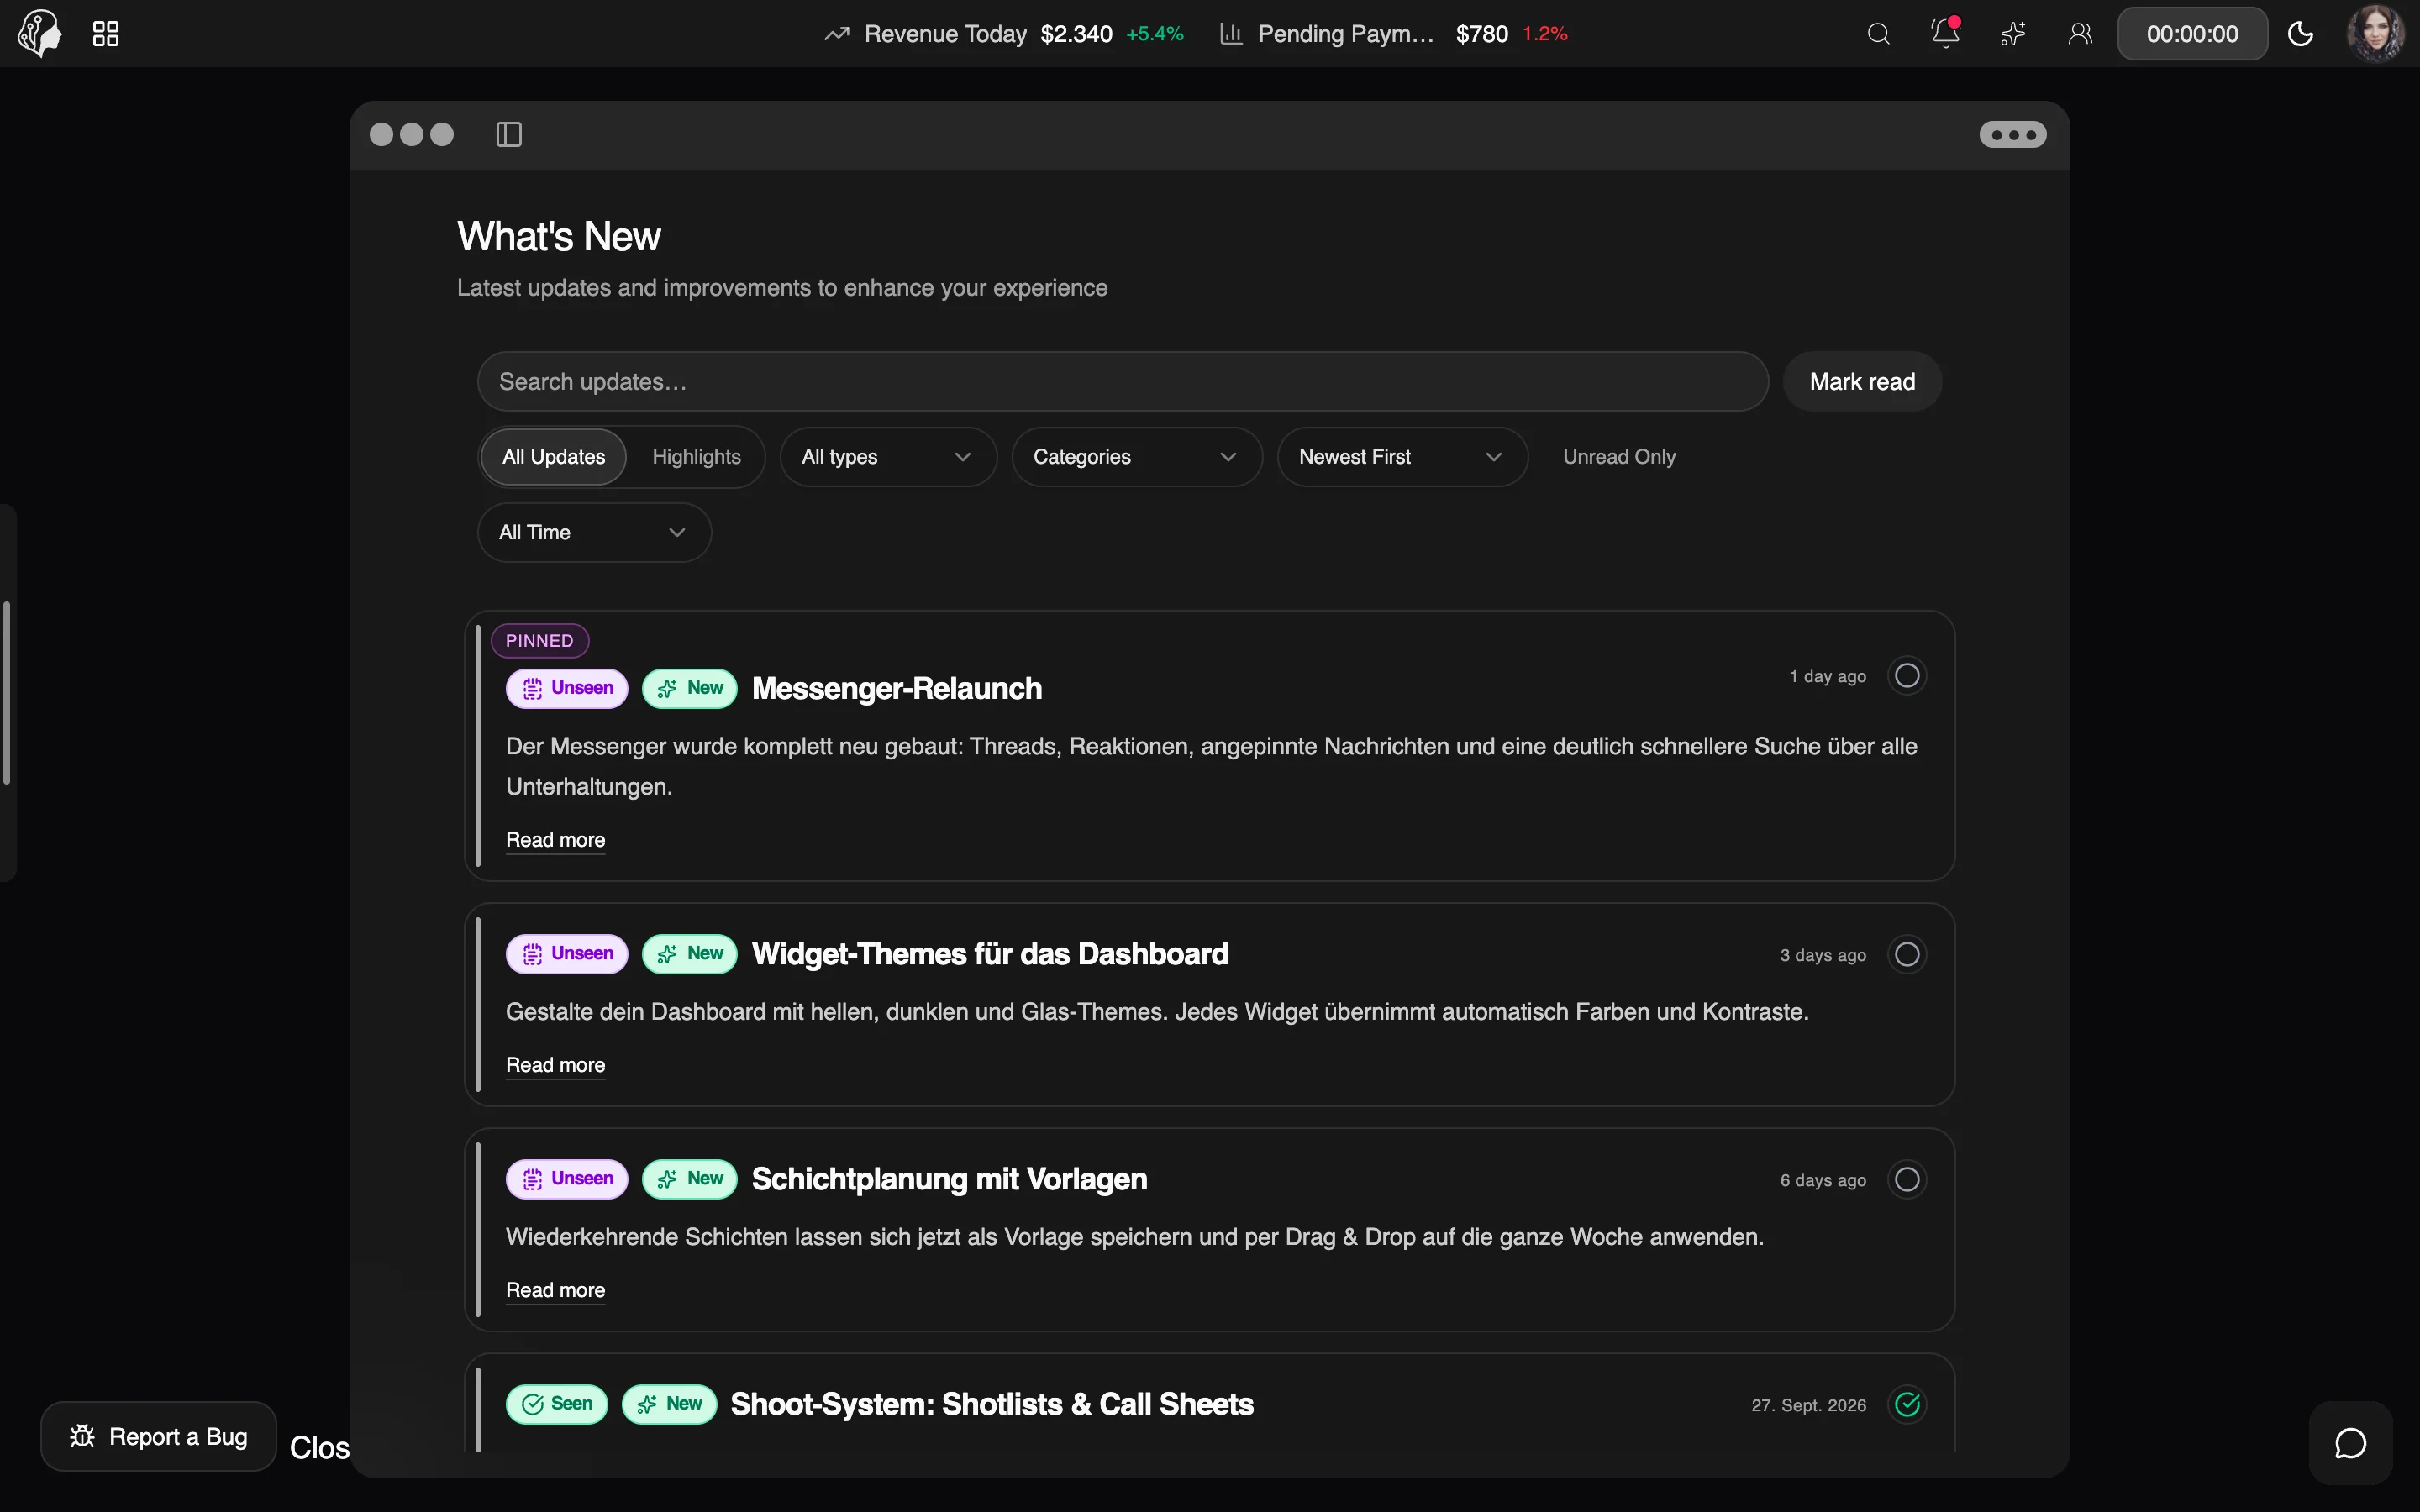
Task: Toggle the Shoot-System read checkmark
Action: tap(1907, 1404)
